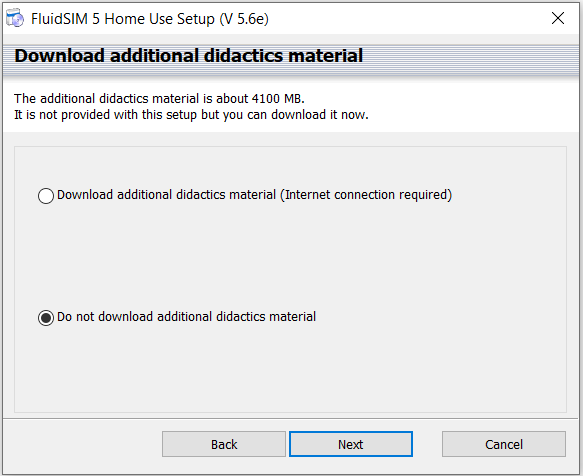The image size is (583, 476).
Task: Proceed by clicking the Next button
Action: click(x=351, y=444)
